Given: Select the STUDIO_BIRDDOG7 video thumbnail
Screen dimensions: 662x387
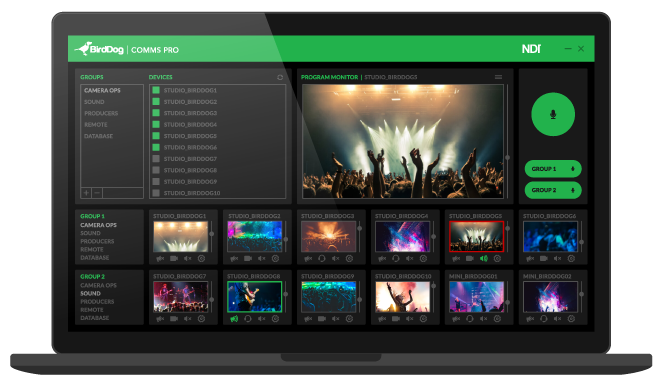Looking at the screenshot, I should click(x=180, y=297).
